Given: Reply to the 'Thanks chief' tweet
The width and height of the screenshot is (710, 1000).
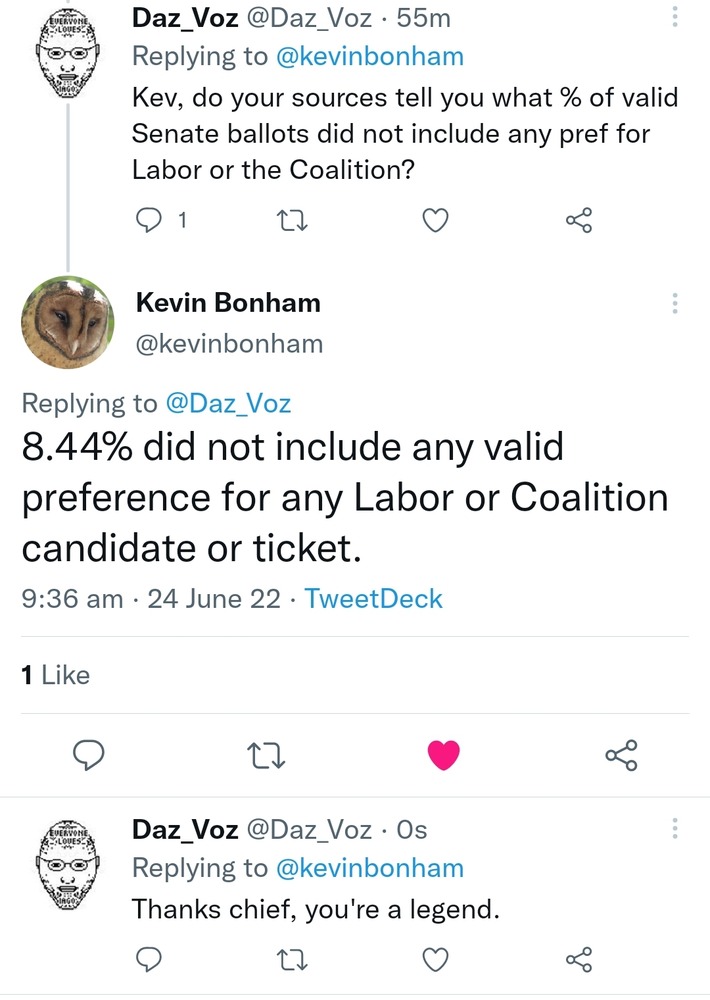Looking at the screenshot, I should (148, 960).
